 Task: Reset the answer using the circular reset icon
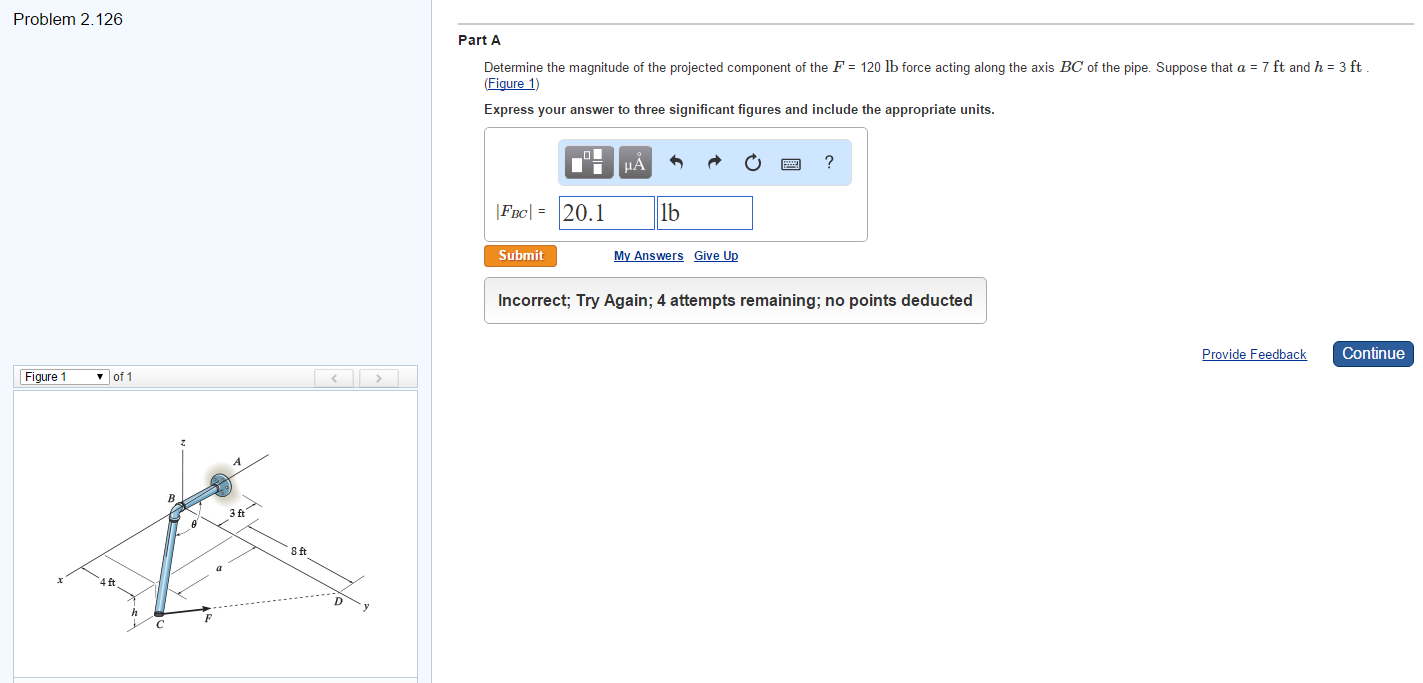(x=752, y=162)
